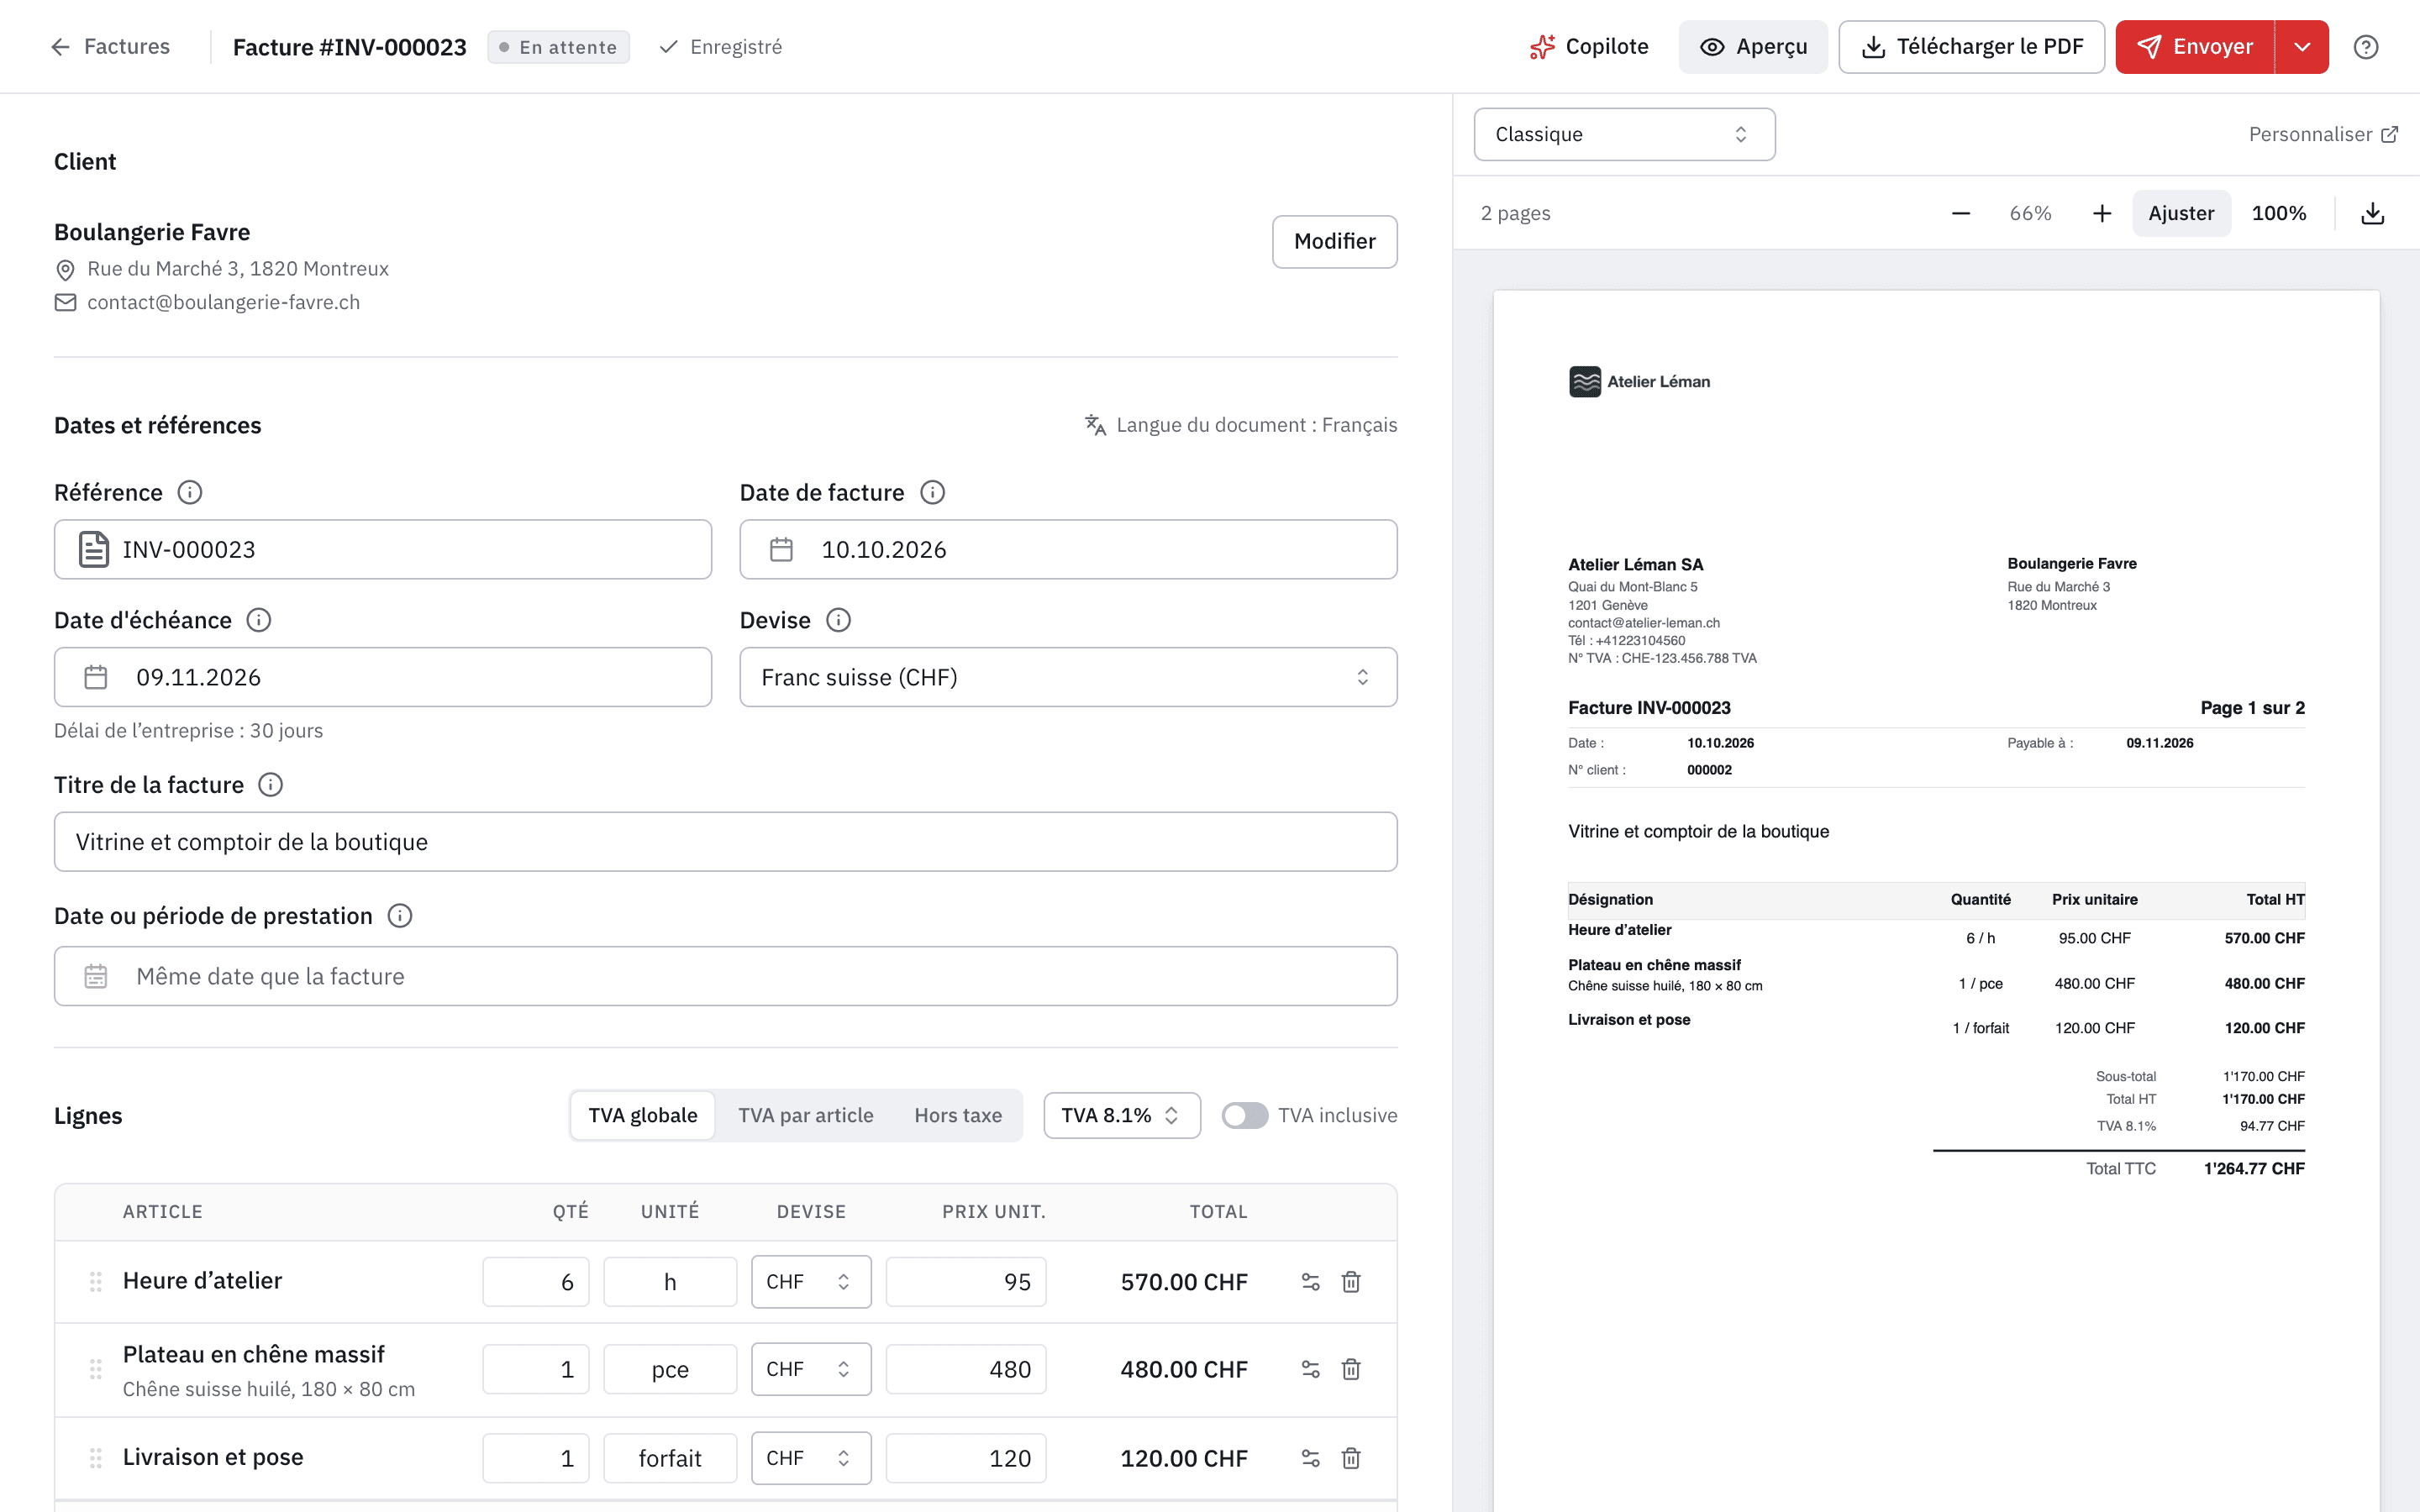The image size is (2420, 1512).
Task: Download the preview using the download icon
Action: (2372, 213)
